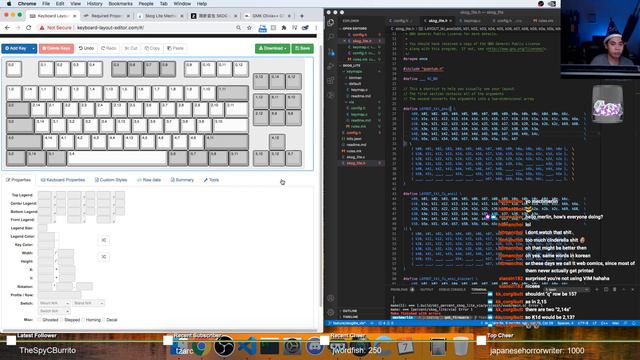The width and height of the screenshot is (640, 360).
Task: Click the zoom magnifier icon in address bar
Action: point(238,28)
